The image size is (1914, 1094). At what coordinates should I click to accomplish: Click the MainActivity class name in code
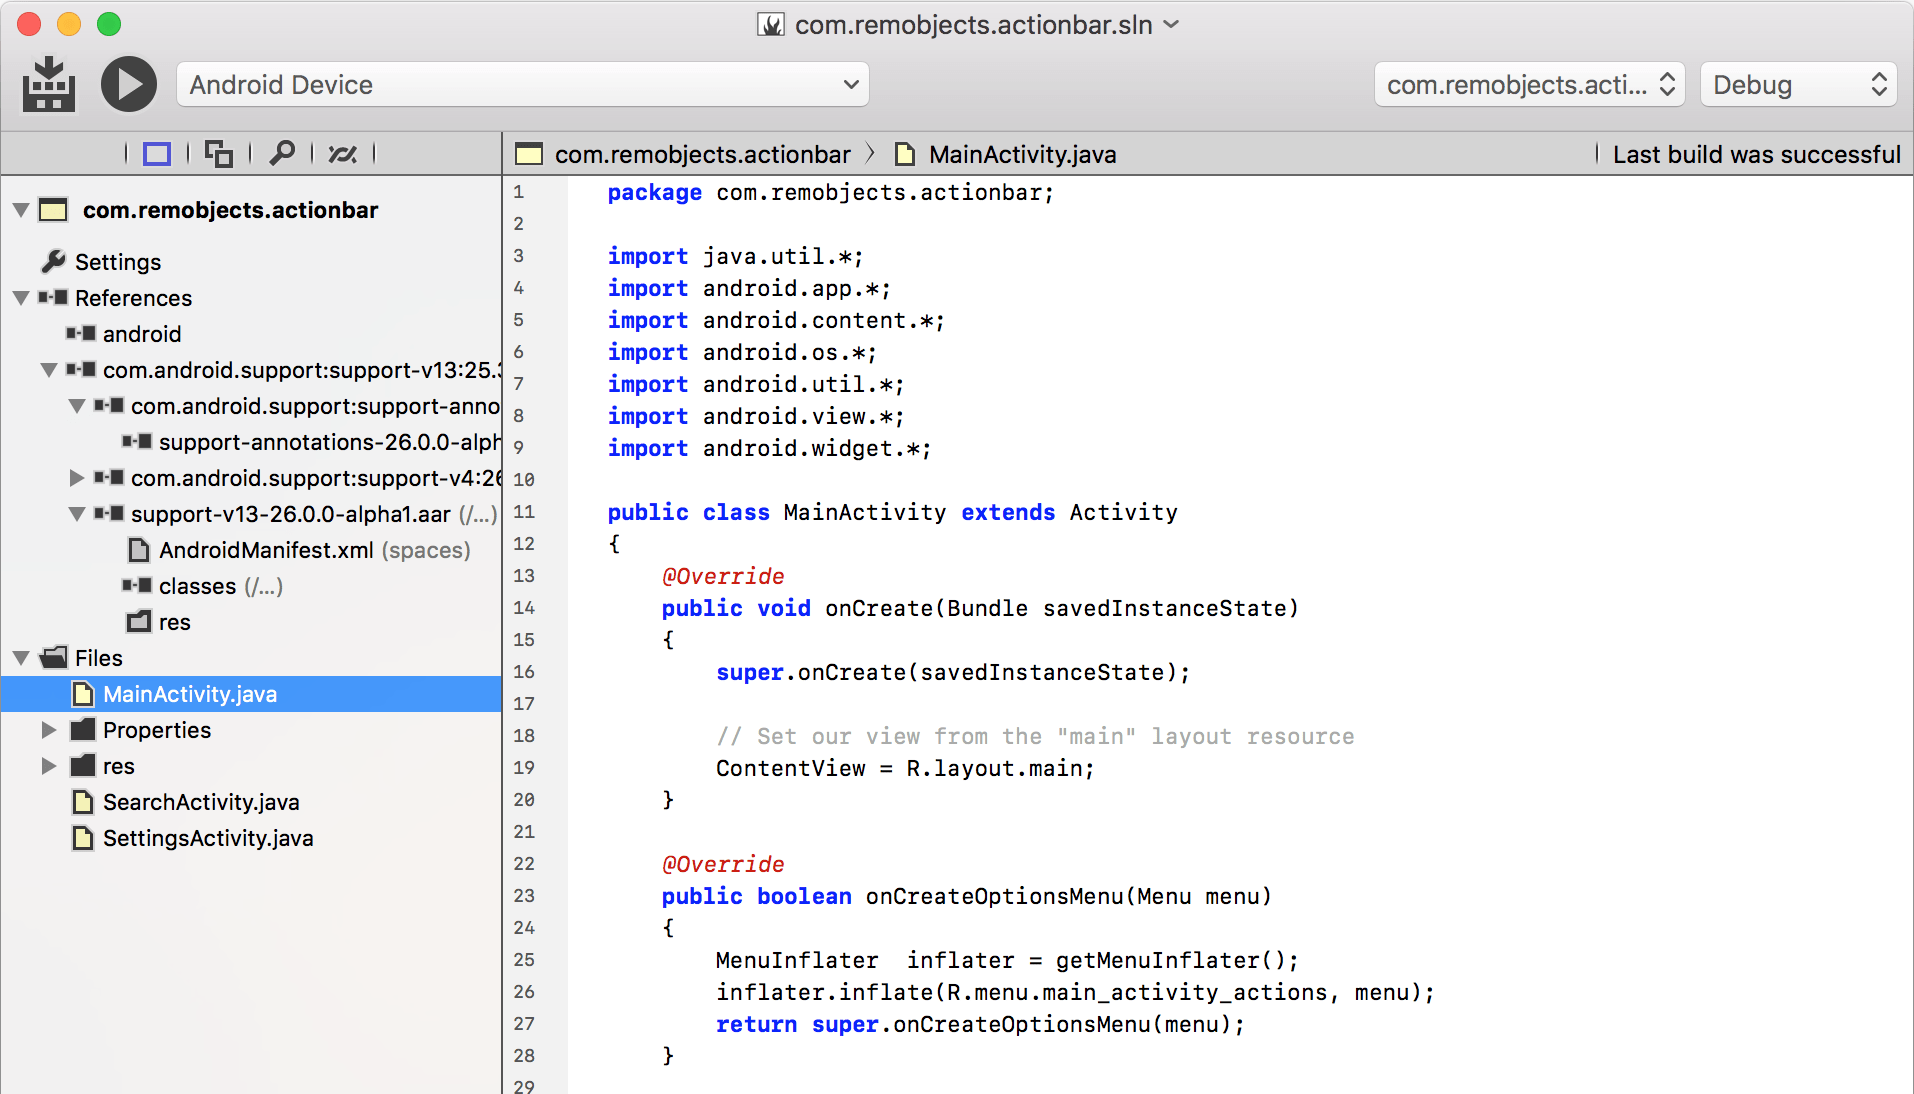pos(864,512)
